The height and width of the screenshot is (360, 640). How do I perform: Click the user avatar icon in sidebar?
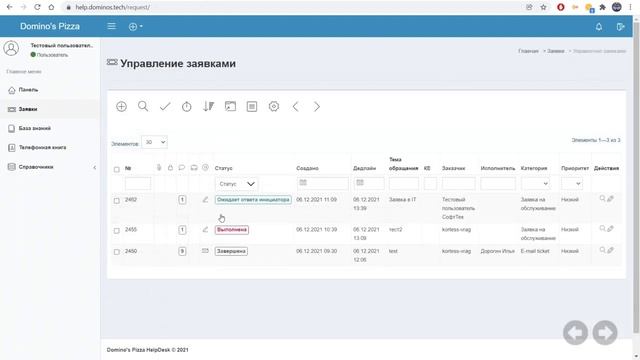11,49
